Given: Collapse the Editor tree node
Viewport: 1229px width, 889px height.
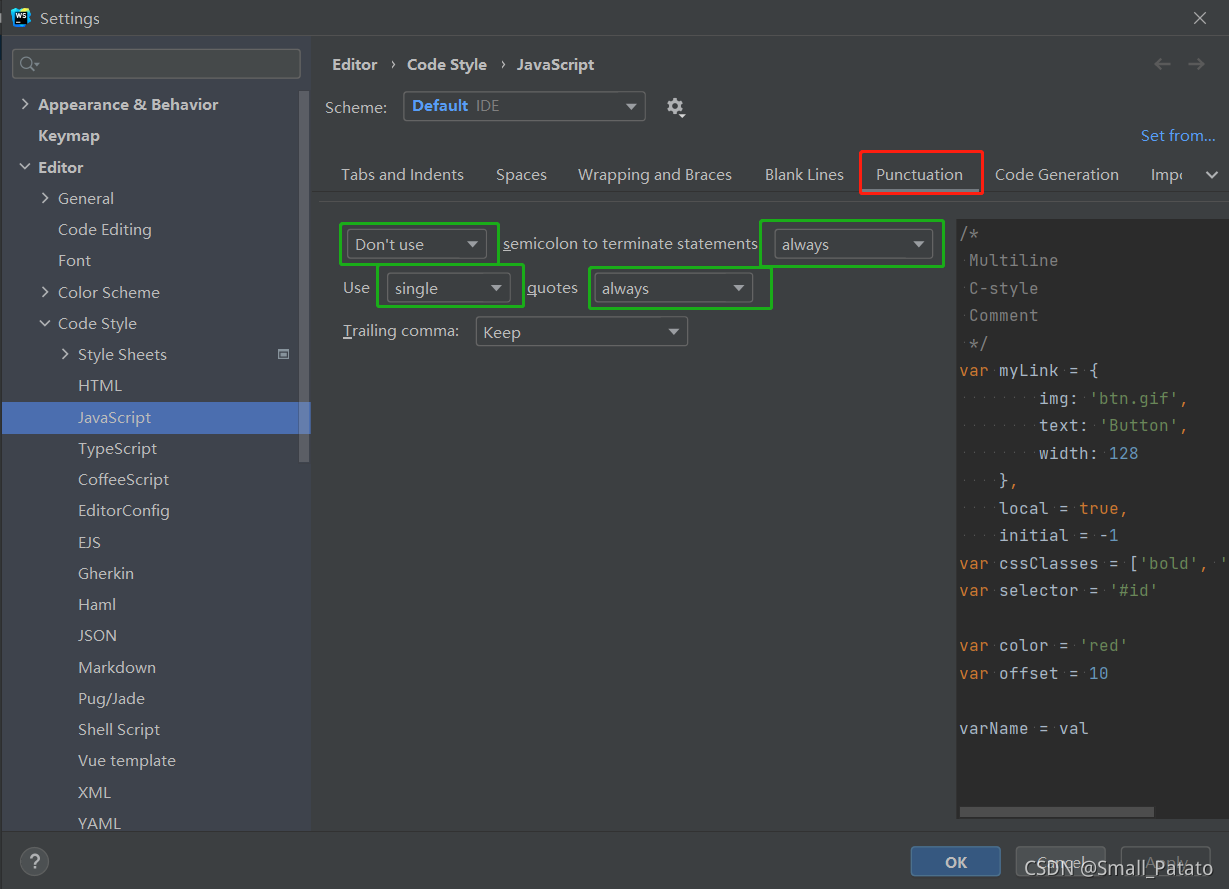Looking at the screenshot, I should pos(25,167).
